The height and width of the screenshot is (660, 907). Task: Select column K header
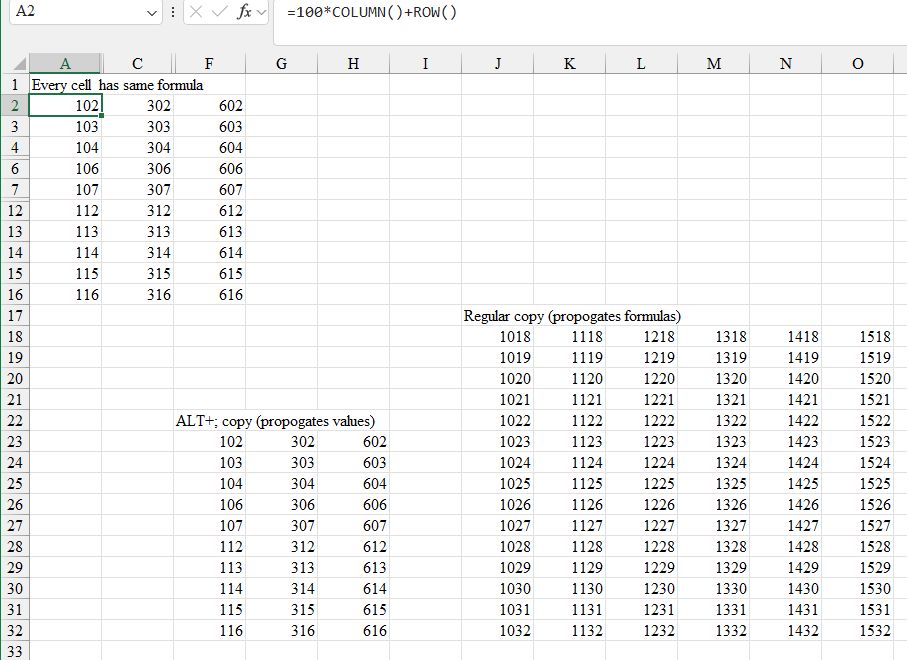tap(570, 64)
